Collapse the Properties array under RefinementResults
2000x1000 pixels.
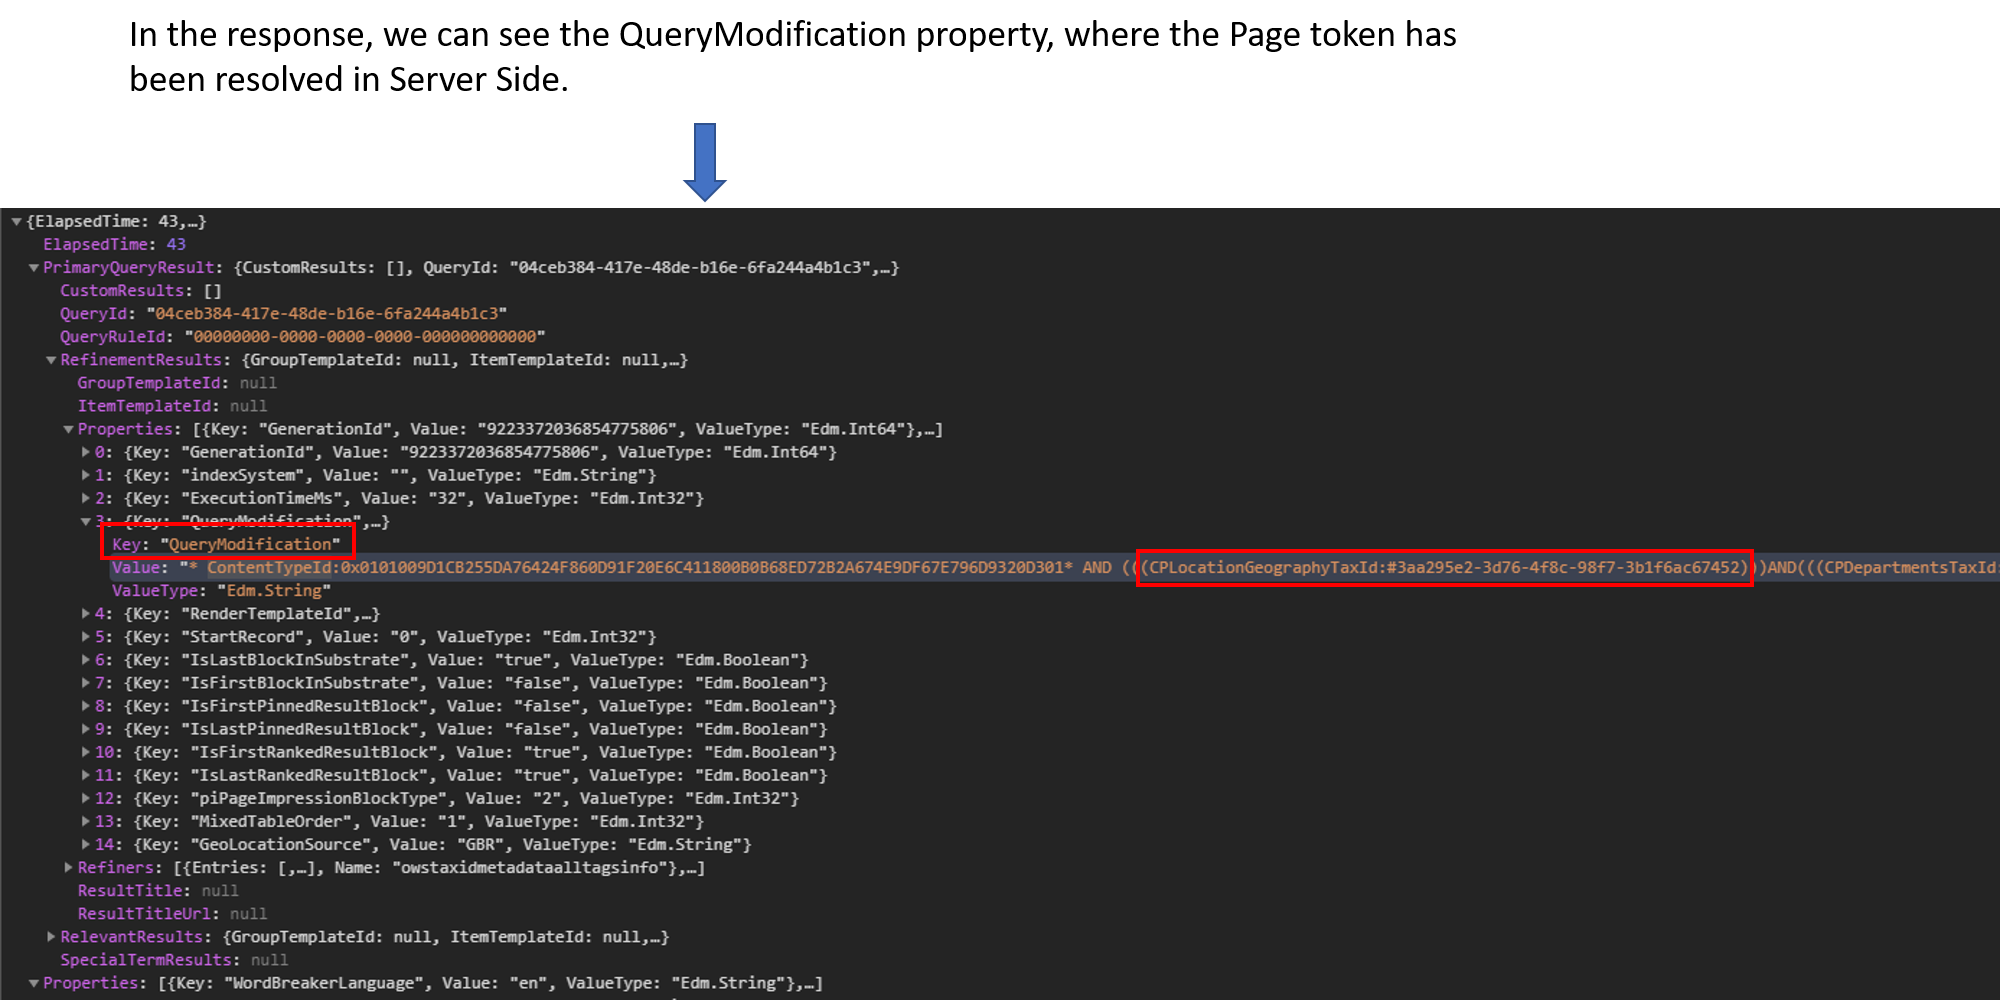(x=68, y=429)
